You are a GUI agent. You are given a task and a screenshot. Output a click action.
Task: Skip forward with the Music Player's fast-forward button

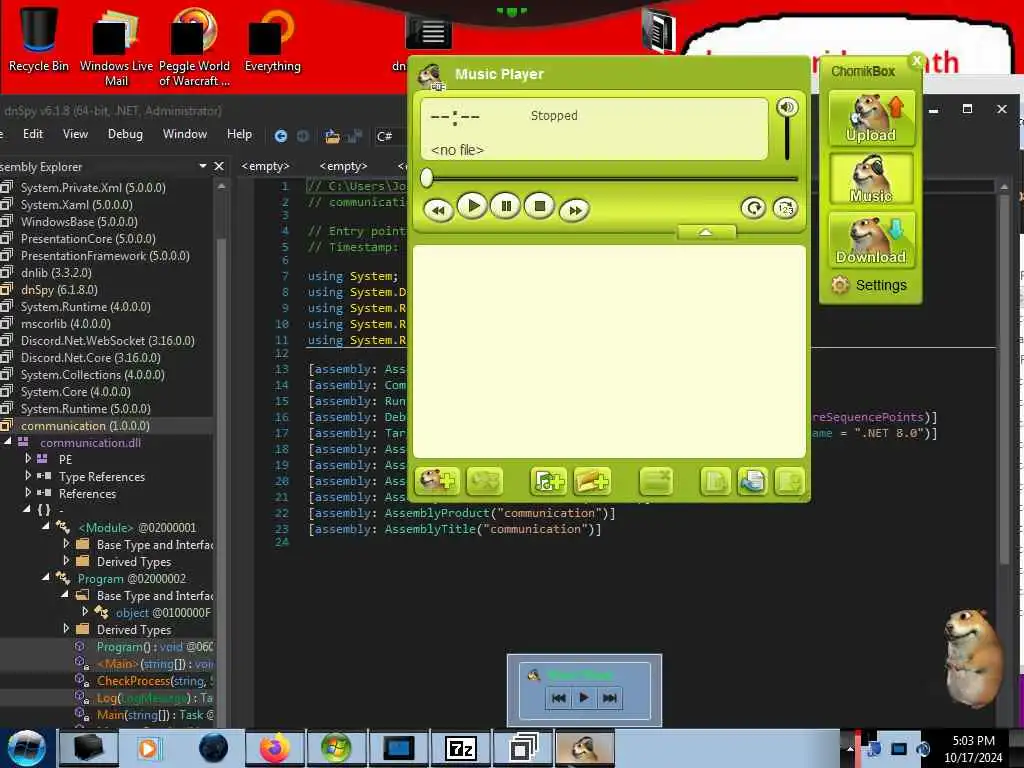click(574, 210)
